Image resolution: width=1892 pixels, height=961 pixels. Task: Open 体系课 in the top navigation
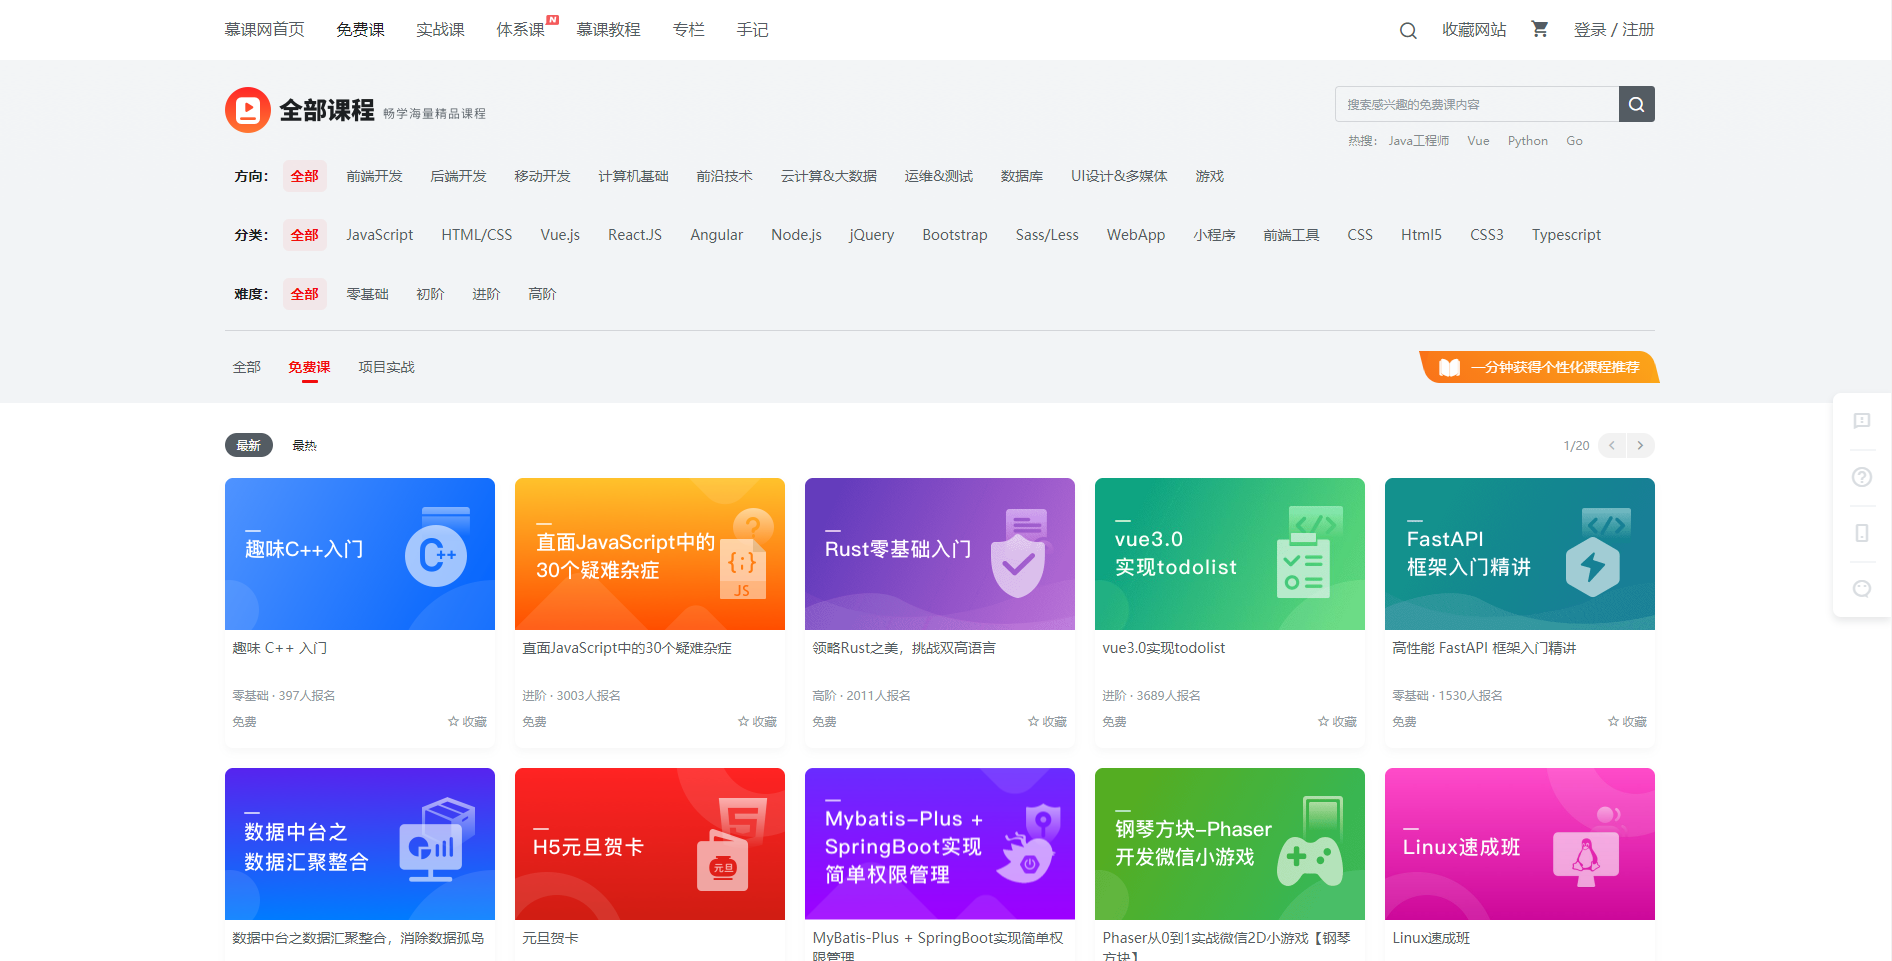click(520, 30)
